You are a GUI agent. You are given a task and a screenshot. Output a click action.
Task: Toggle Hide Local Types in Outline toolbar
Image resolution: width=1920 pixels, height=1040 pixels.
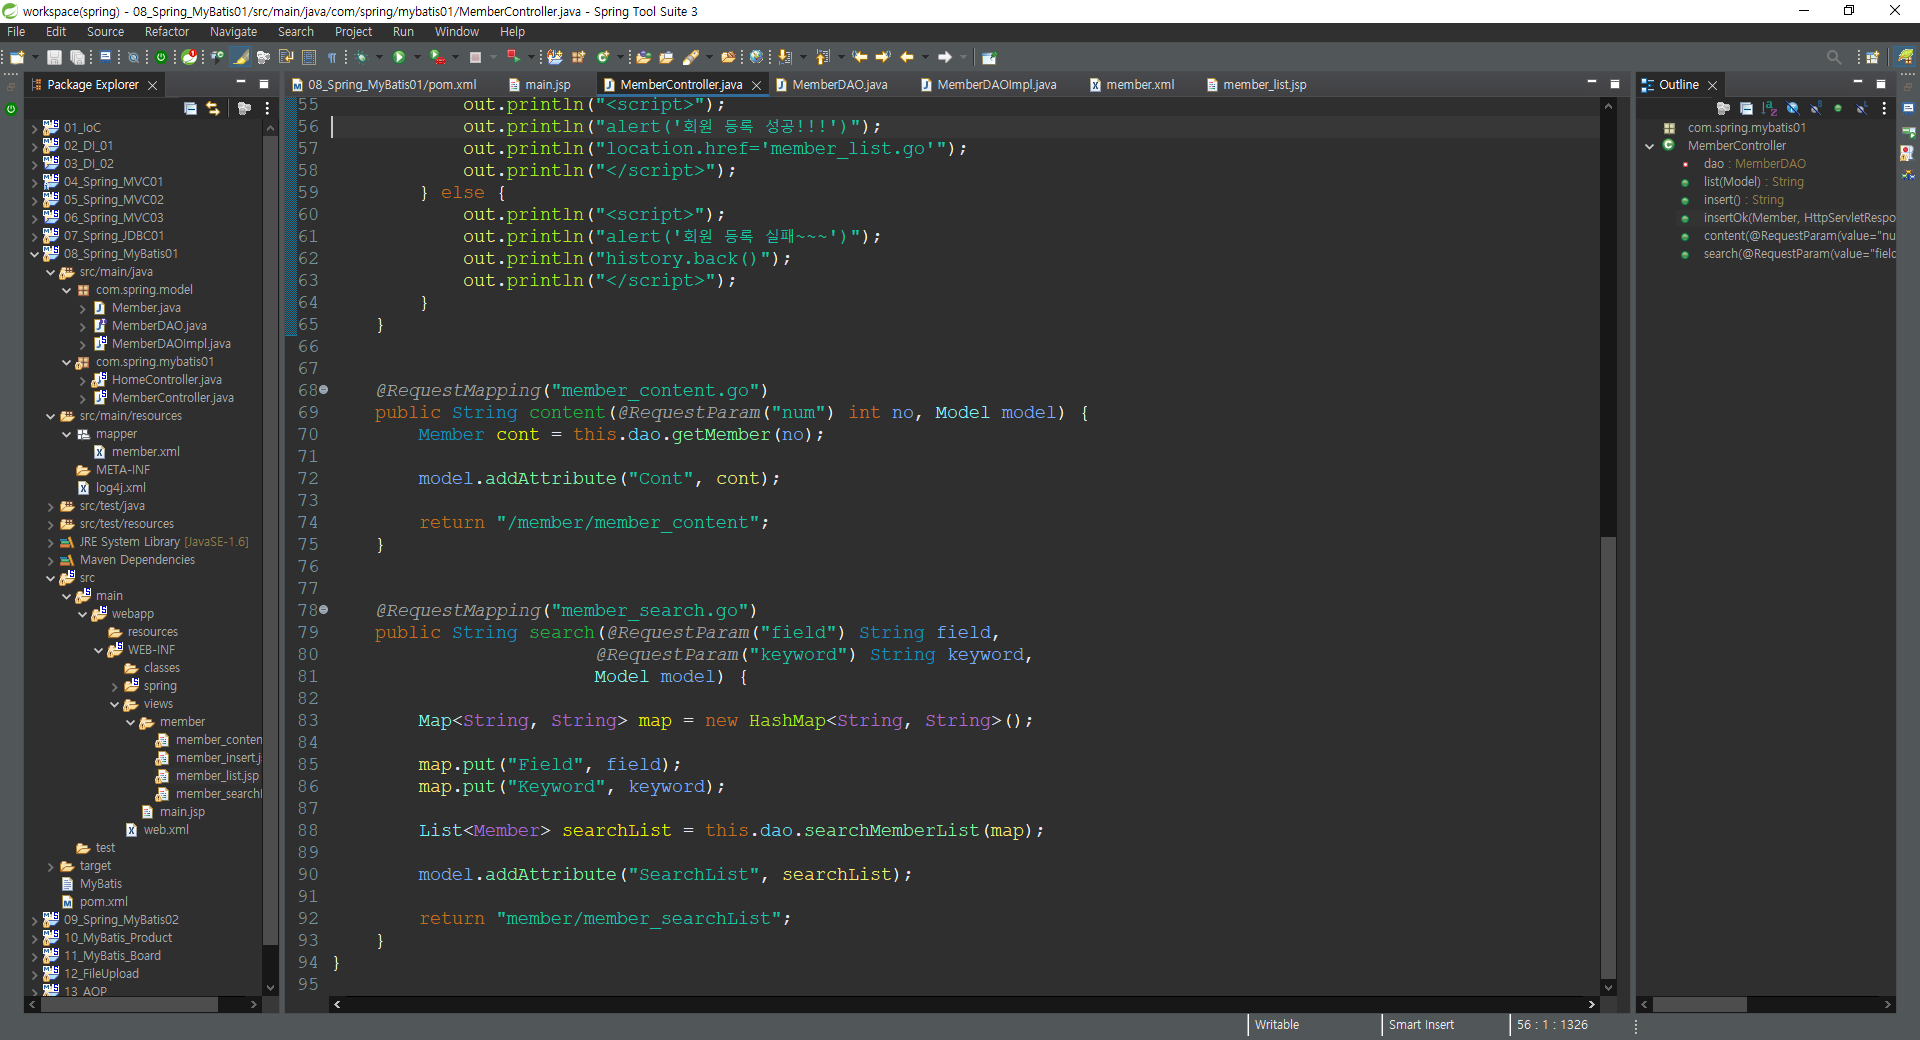click(1861, 108)
